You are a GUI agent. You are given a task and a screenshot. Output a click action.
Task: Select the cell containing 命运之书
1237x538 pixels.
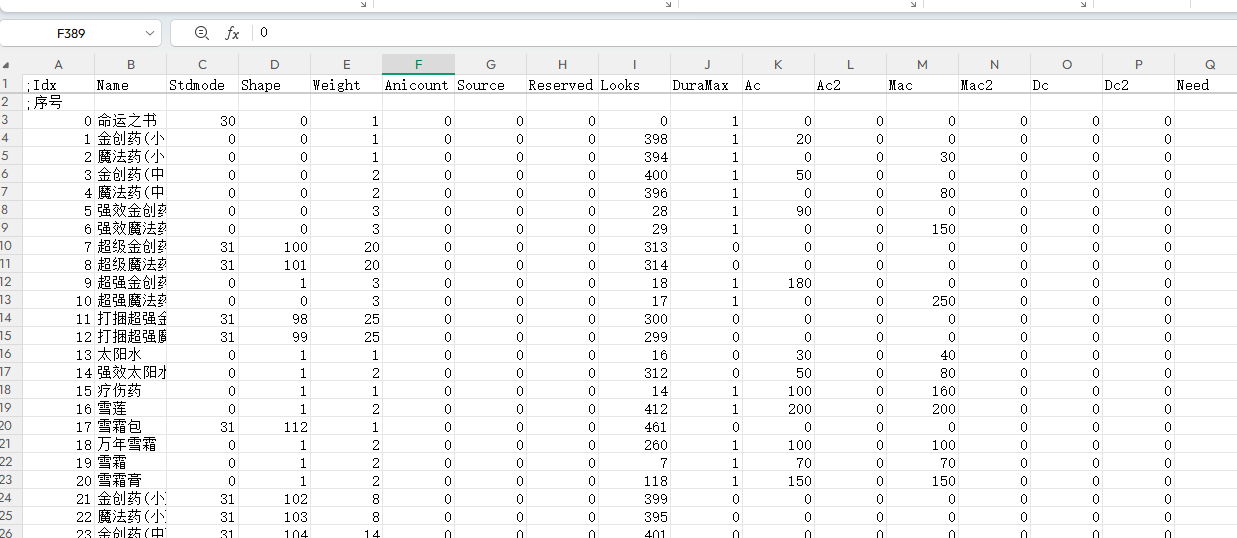[x=130, y=121]
